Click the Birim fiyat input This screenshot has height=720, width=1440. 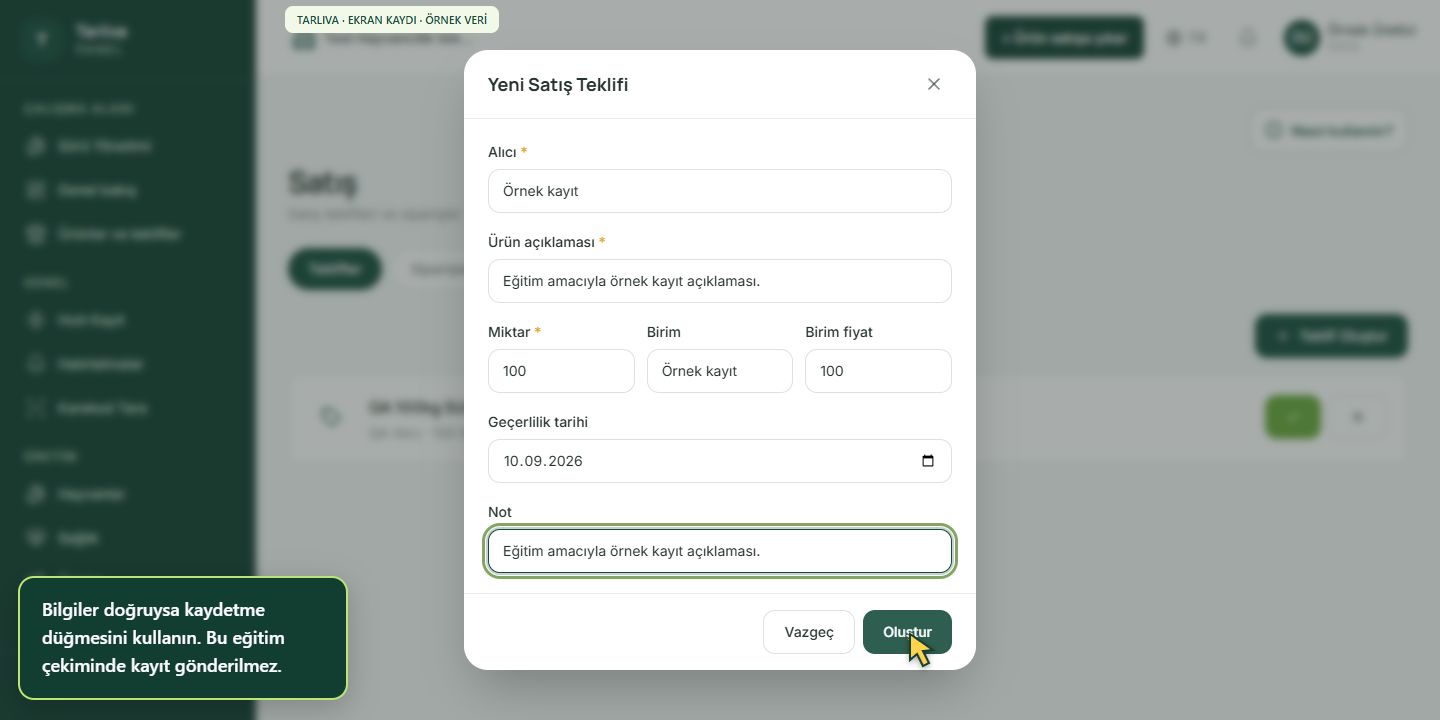tap(878, 371)
